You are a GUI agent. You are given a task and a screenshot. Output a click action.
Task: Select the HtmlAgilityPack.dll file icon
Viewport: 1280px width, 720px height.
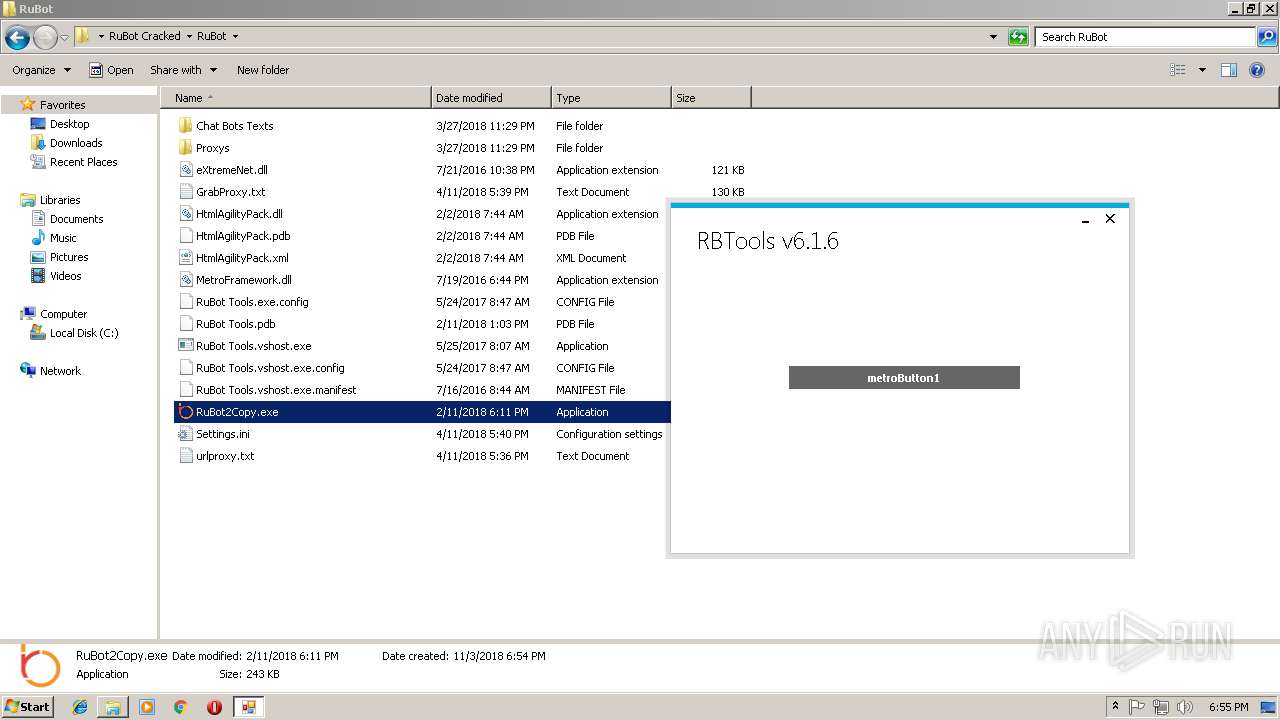click(185, 214)
